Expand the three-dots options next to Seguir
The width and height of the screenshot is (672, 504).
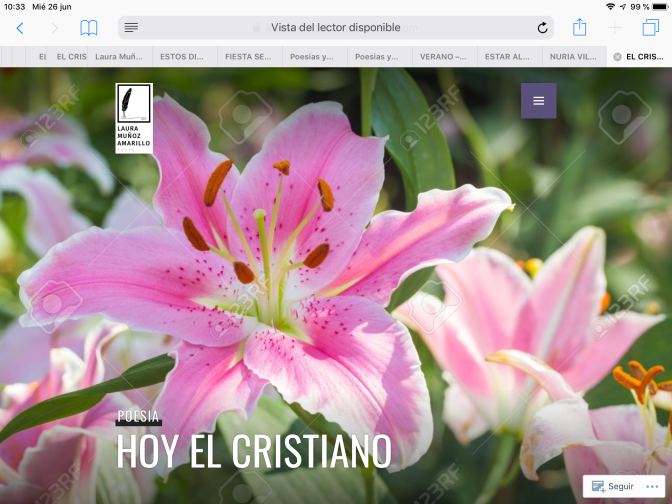(x=653, y=486)
